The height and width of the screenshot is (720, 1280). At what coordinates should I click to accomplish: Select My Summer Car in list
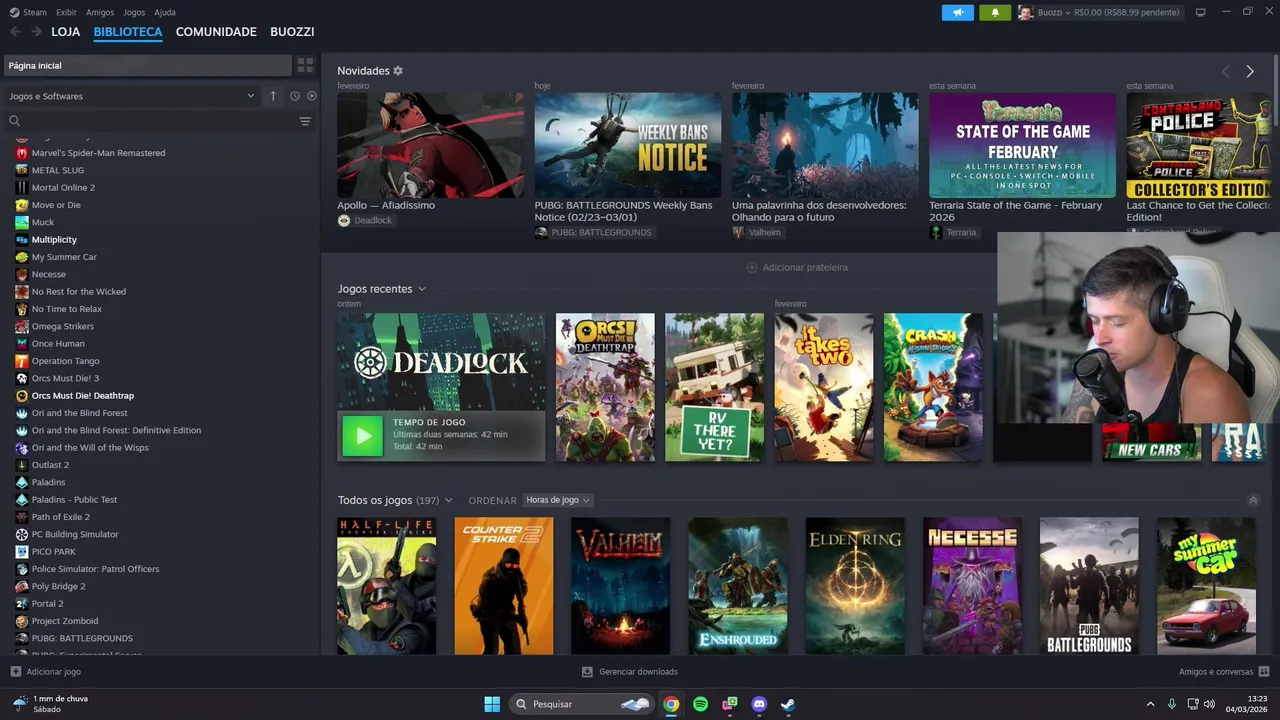pos(64,257)
